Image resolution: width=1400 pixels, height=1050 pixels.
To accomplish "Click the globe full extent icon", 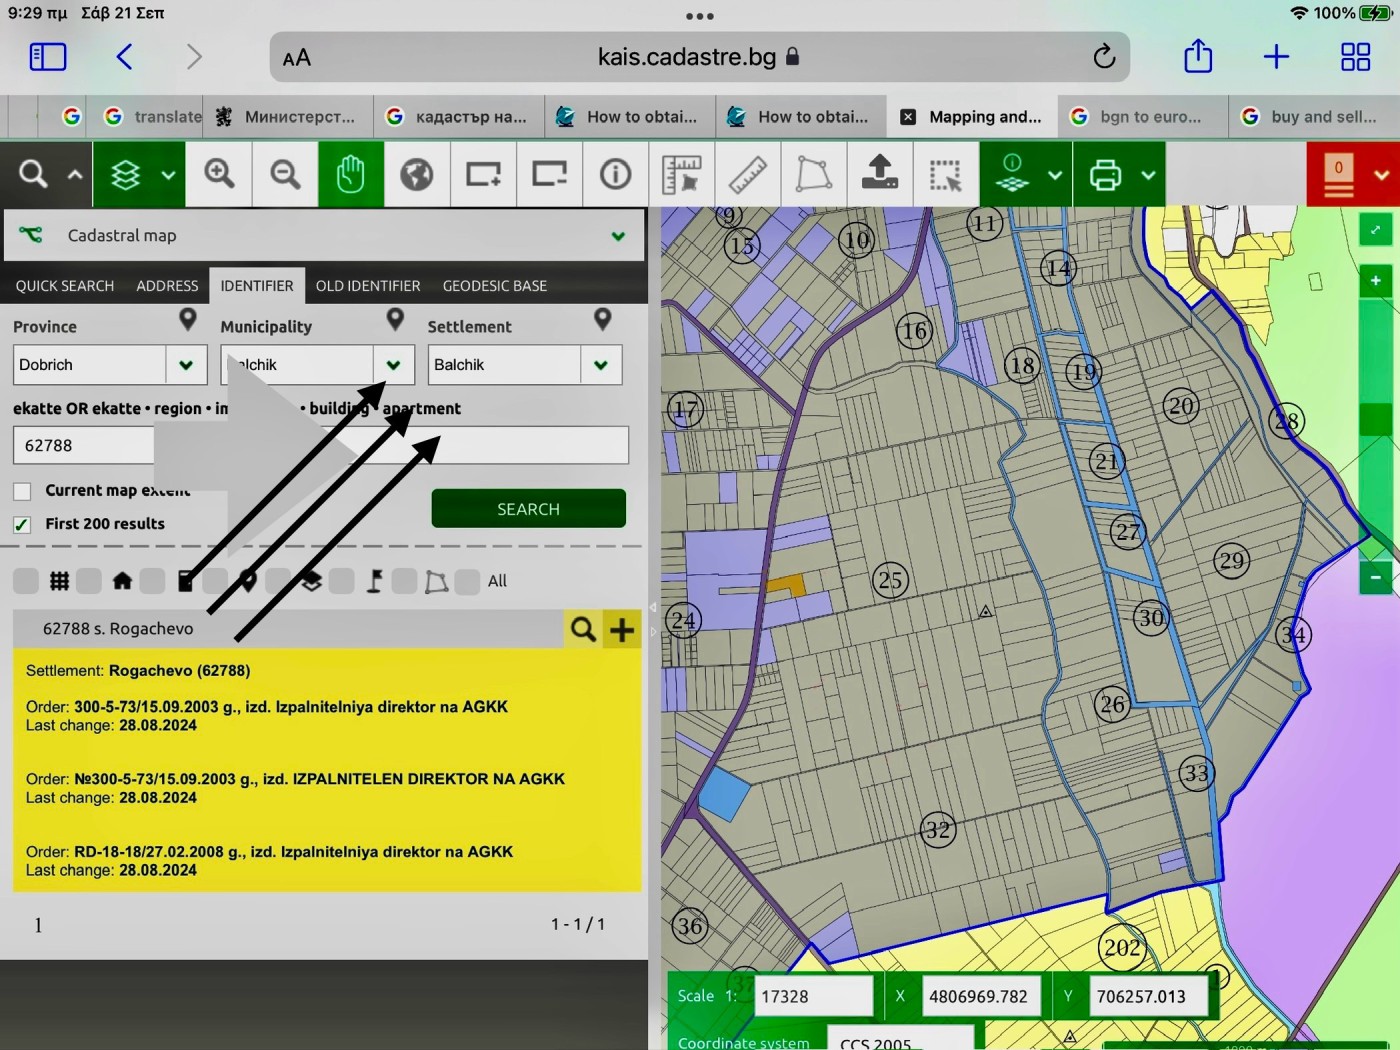I will 416,175.
